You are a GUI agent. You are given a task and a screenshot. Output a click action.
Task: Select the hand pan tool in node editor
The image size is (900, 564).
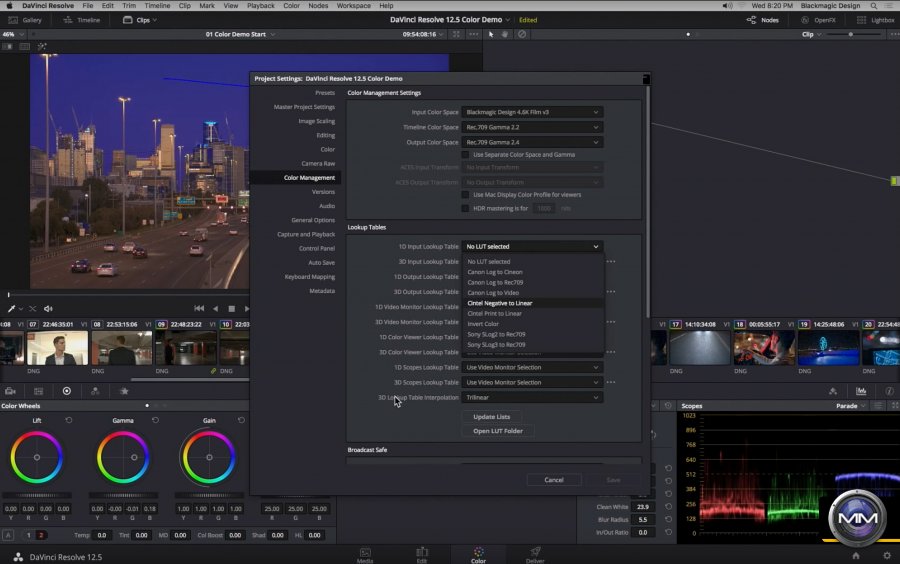(505, 34)
